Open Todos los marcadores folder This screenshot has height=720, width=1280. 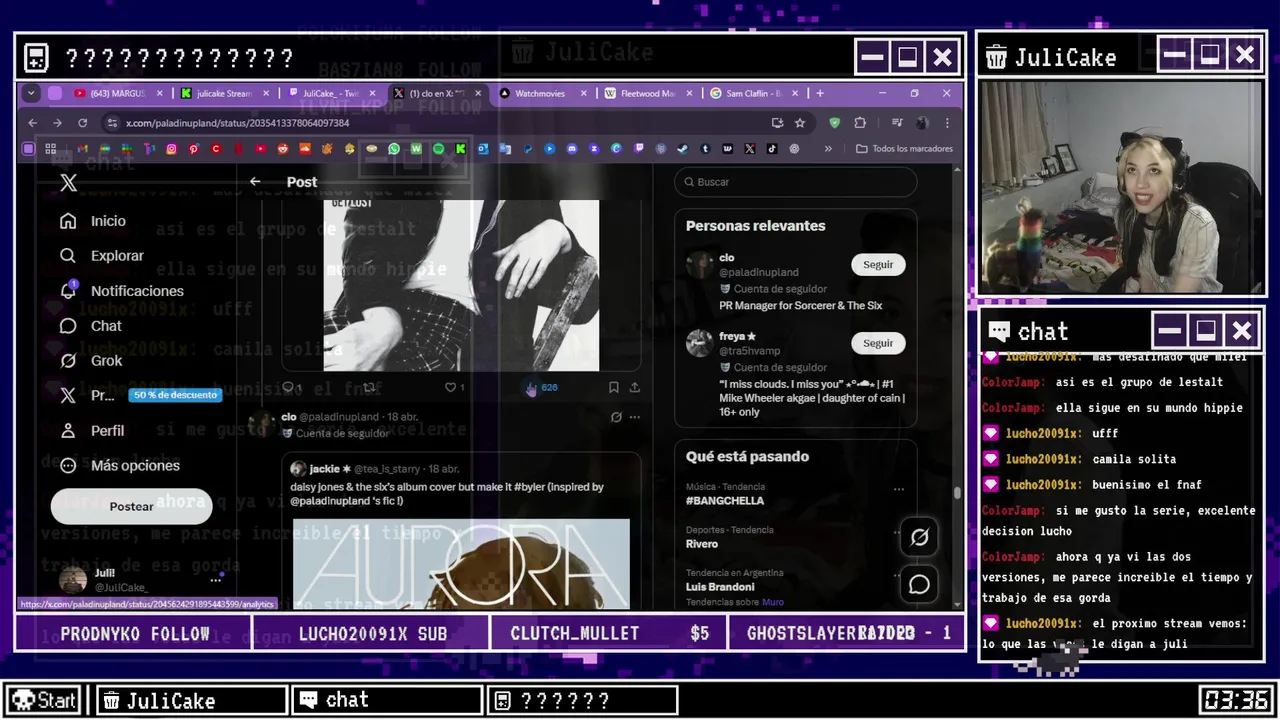coord(905,149)
